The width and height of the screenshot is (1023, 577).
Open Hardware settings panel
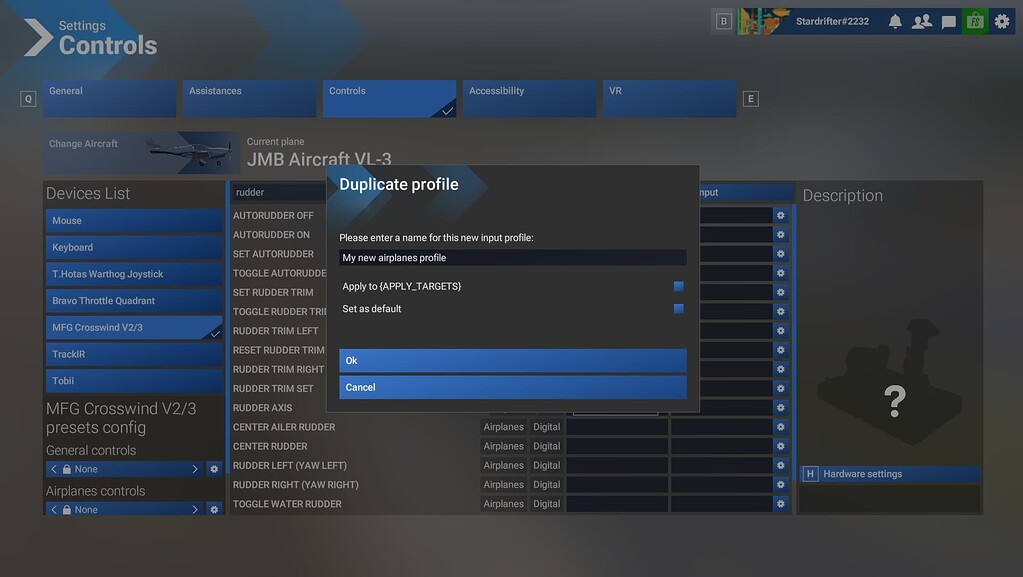[x=889, y=473]
